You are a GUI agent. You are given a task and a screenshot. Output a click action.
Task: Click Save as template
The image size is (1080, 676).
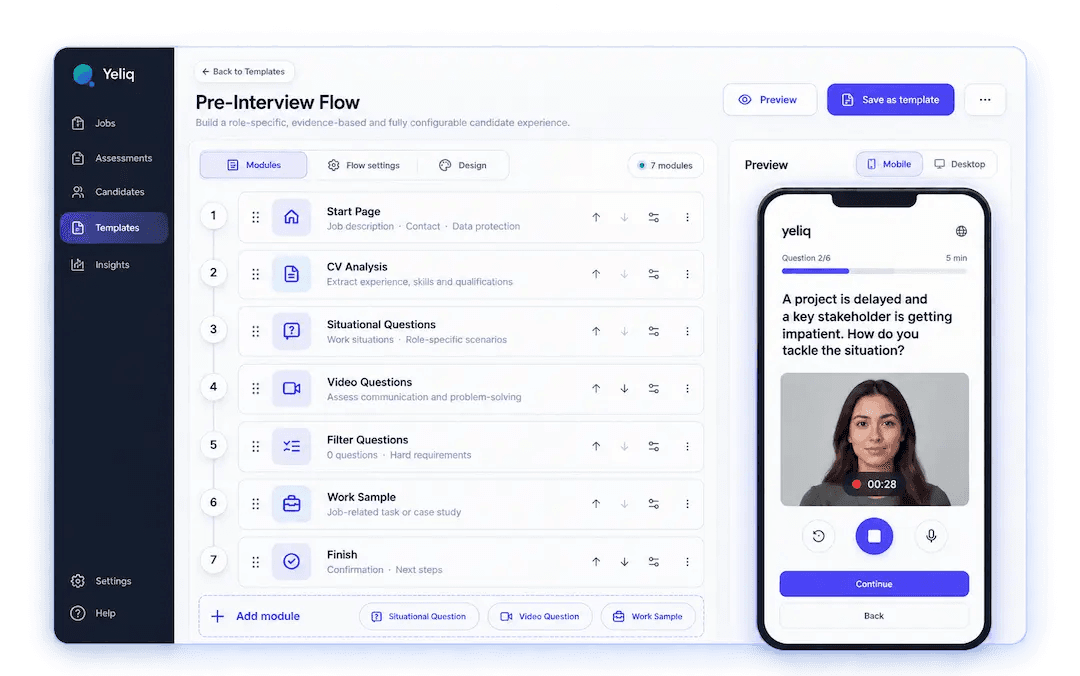[x=891, y=100]
